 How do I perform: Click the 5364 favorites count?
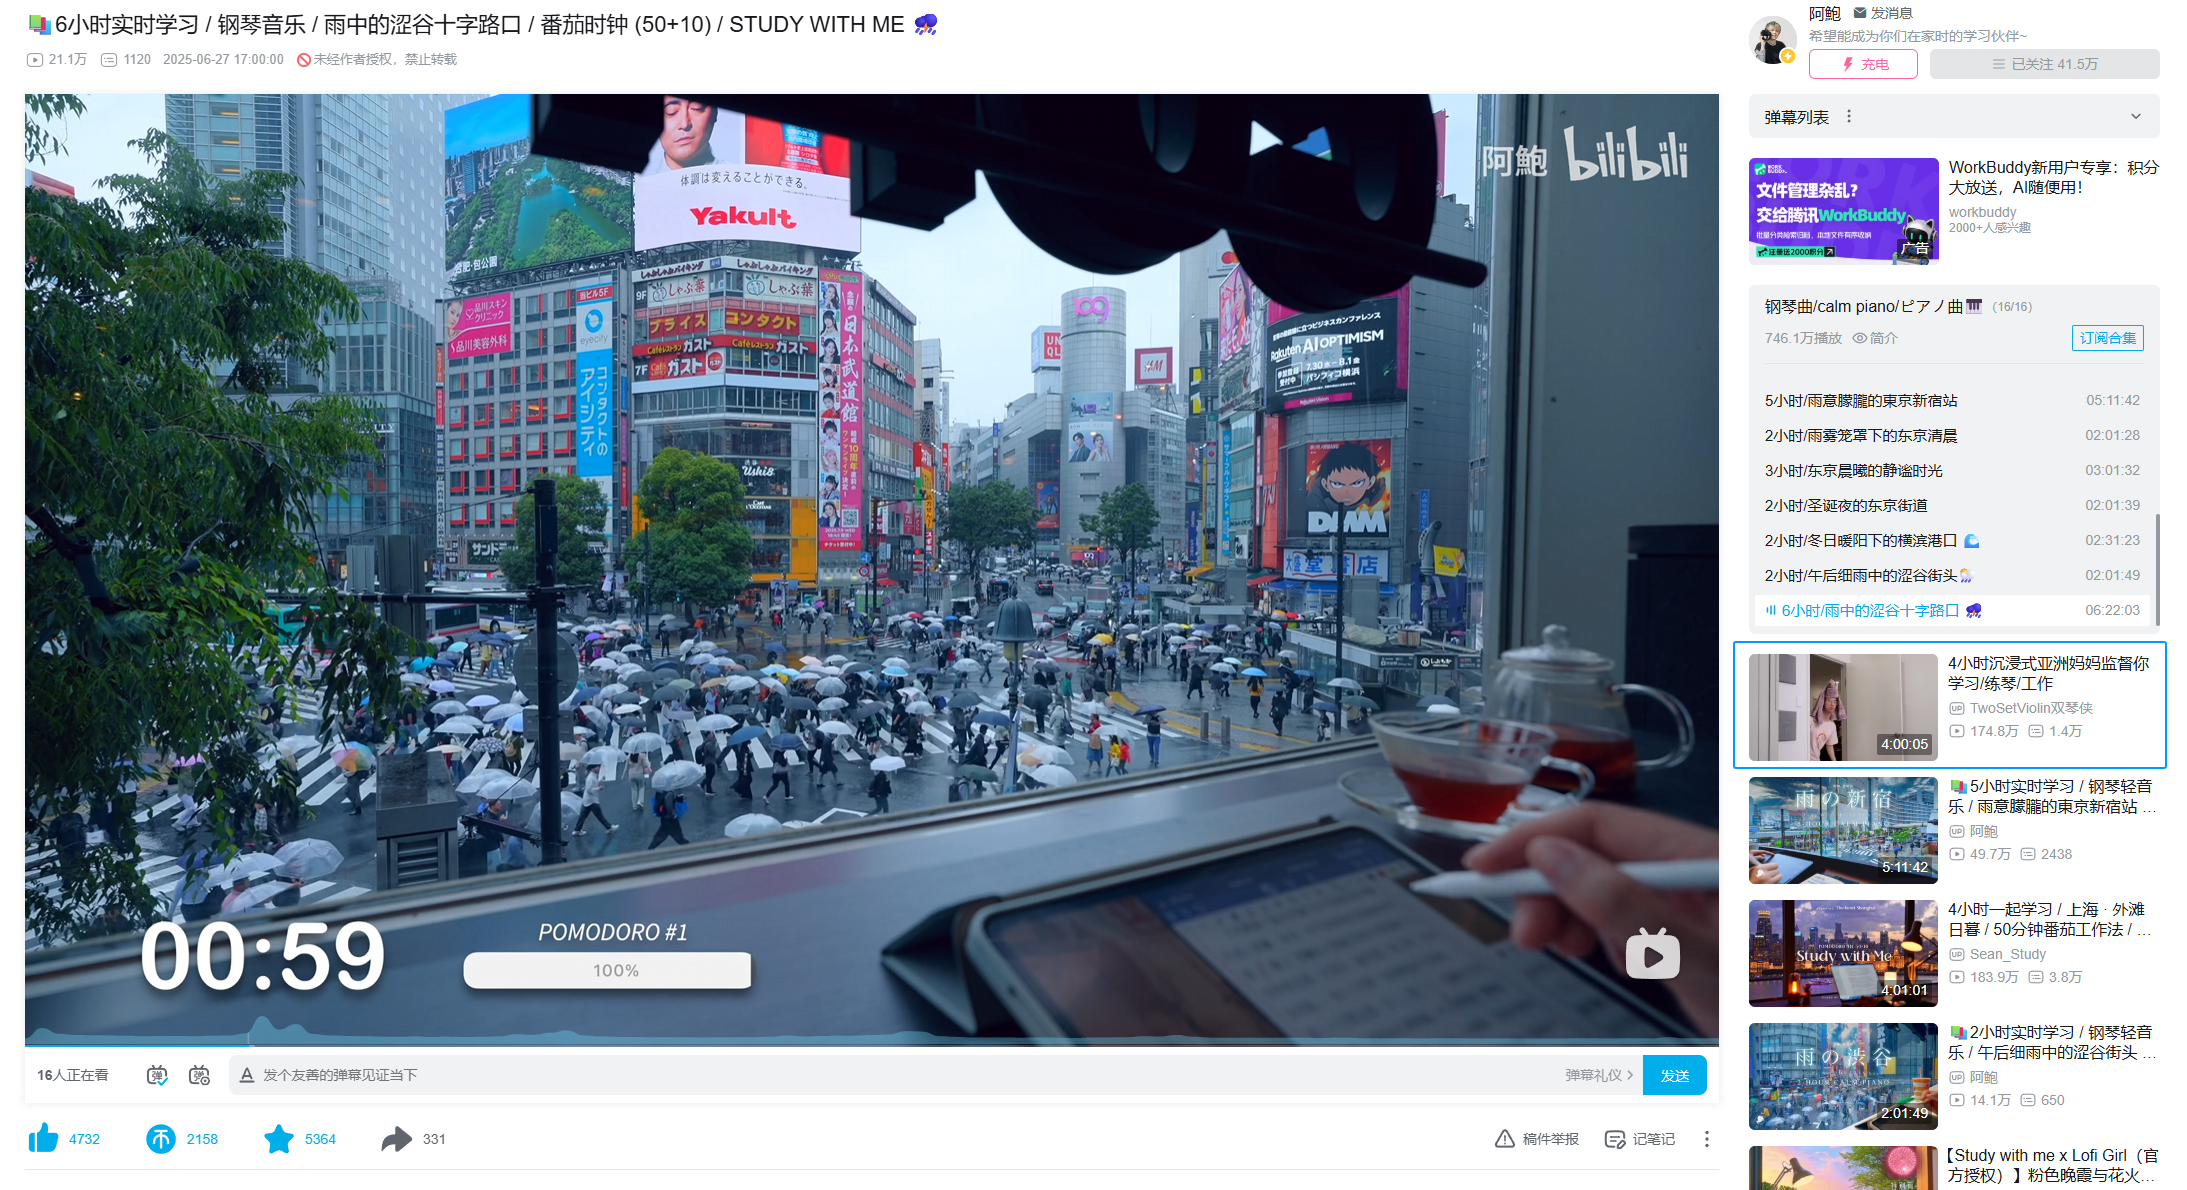[320, 1139]
